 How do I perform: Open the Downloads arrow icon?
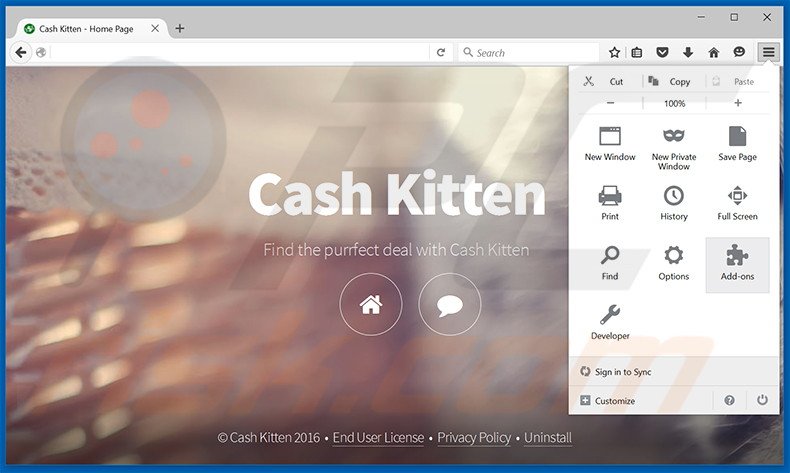(688, 52)
